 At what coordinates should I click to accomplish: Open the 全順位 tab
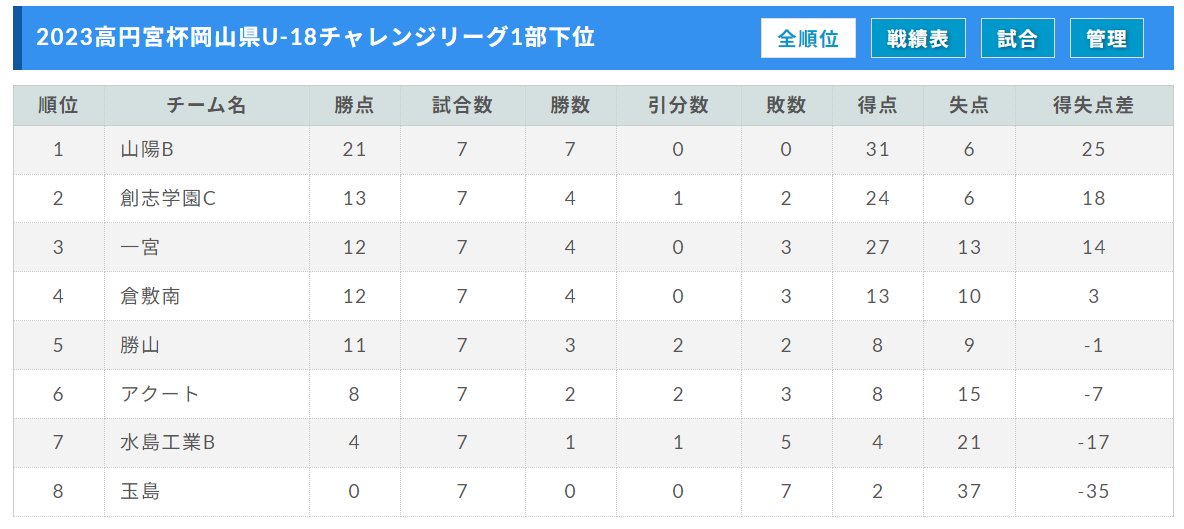(x=808, y=38)
